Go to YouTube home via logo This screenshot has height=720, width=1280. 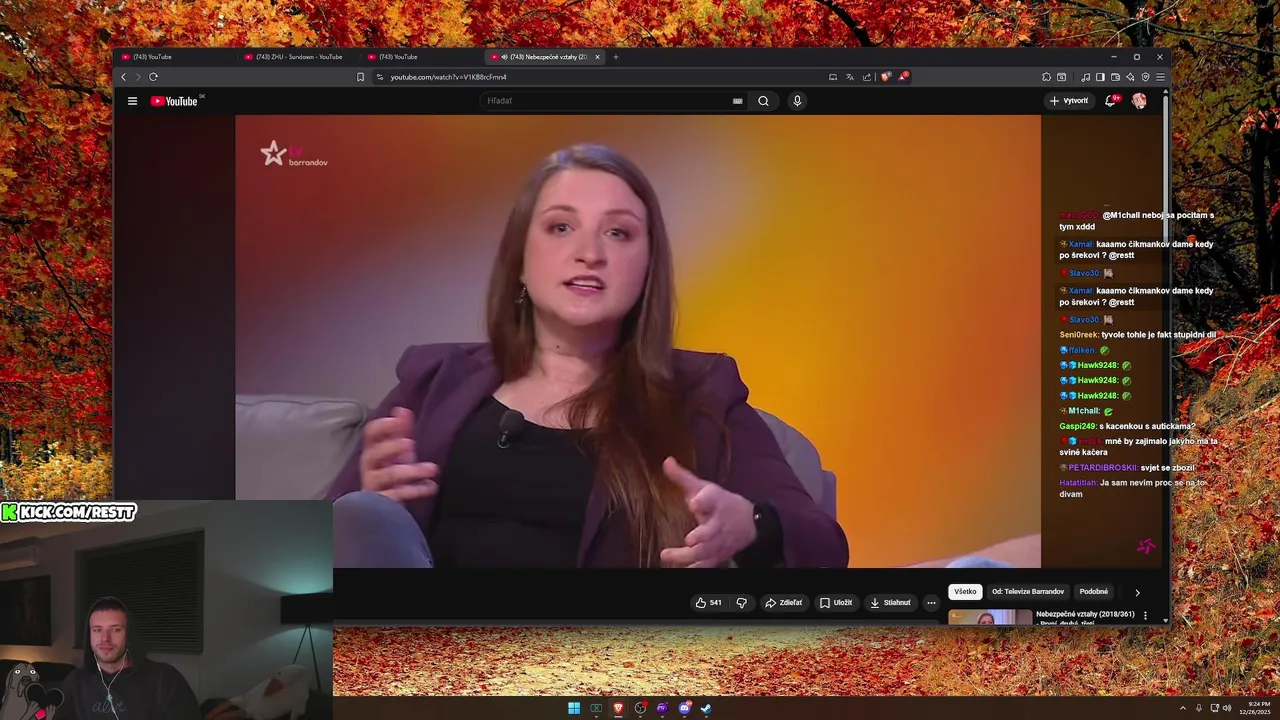click(177, 101)
